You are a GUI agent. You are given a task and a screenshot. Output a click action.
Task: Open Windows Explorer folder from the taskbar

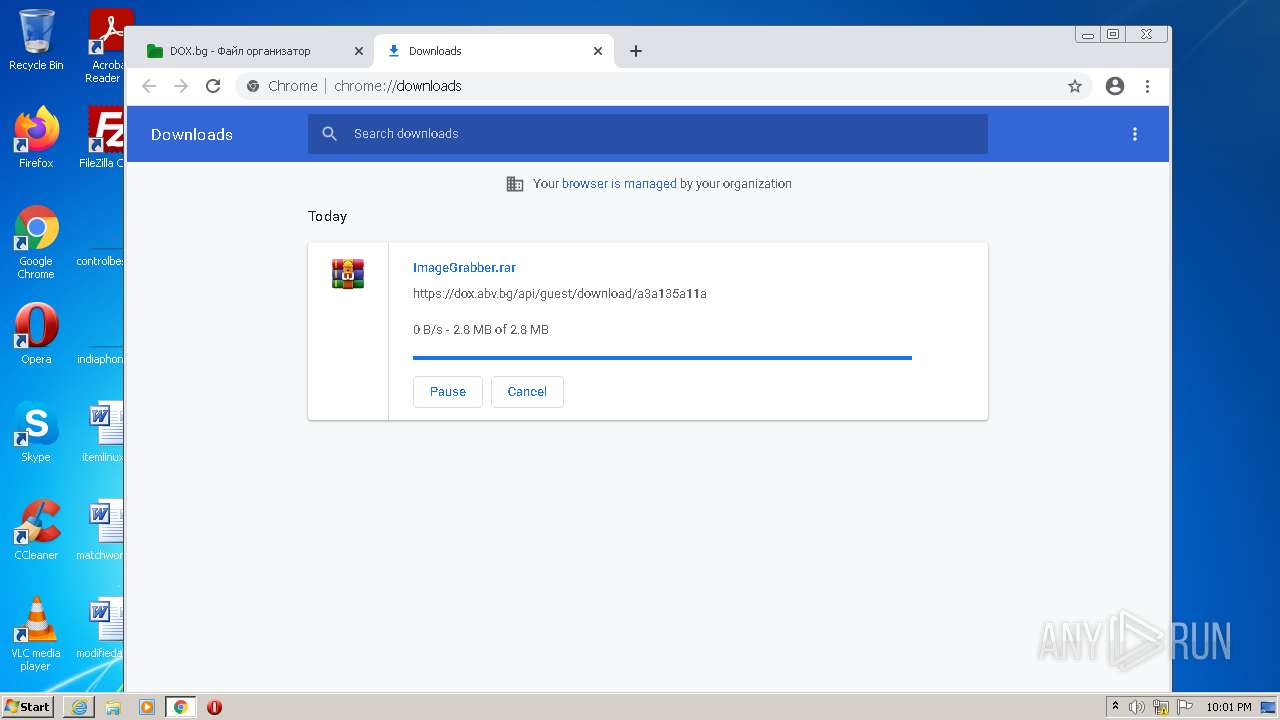pyautogui.click(x=113, y=707)
